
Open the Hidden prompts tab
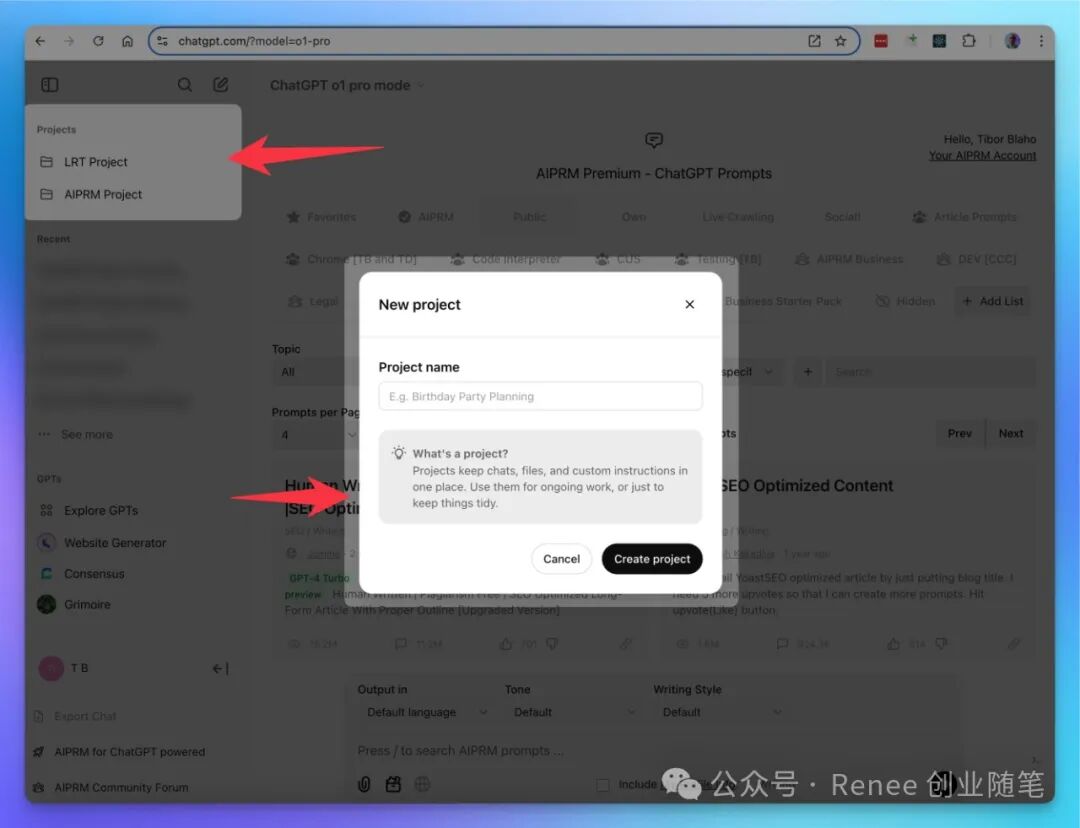[x=905, y=301]
